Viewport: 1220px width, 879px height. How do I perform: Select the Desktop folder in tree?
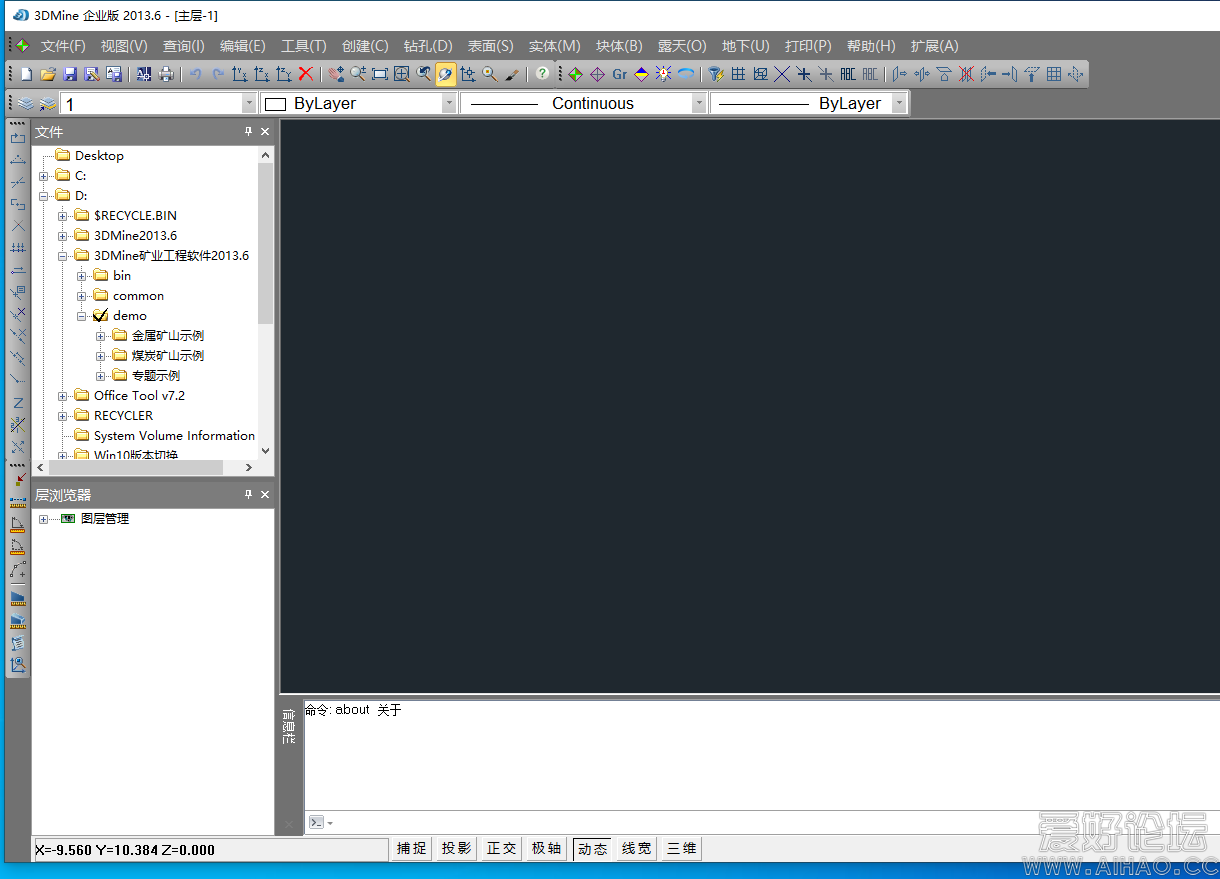point(99,155)
